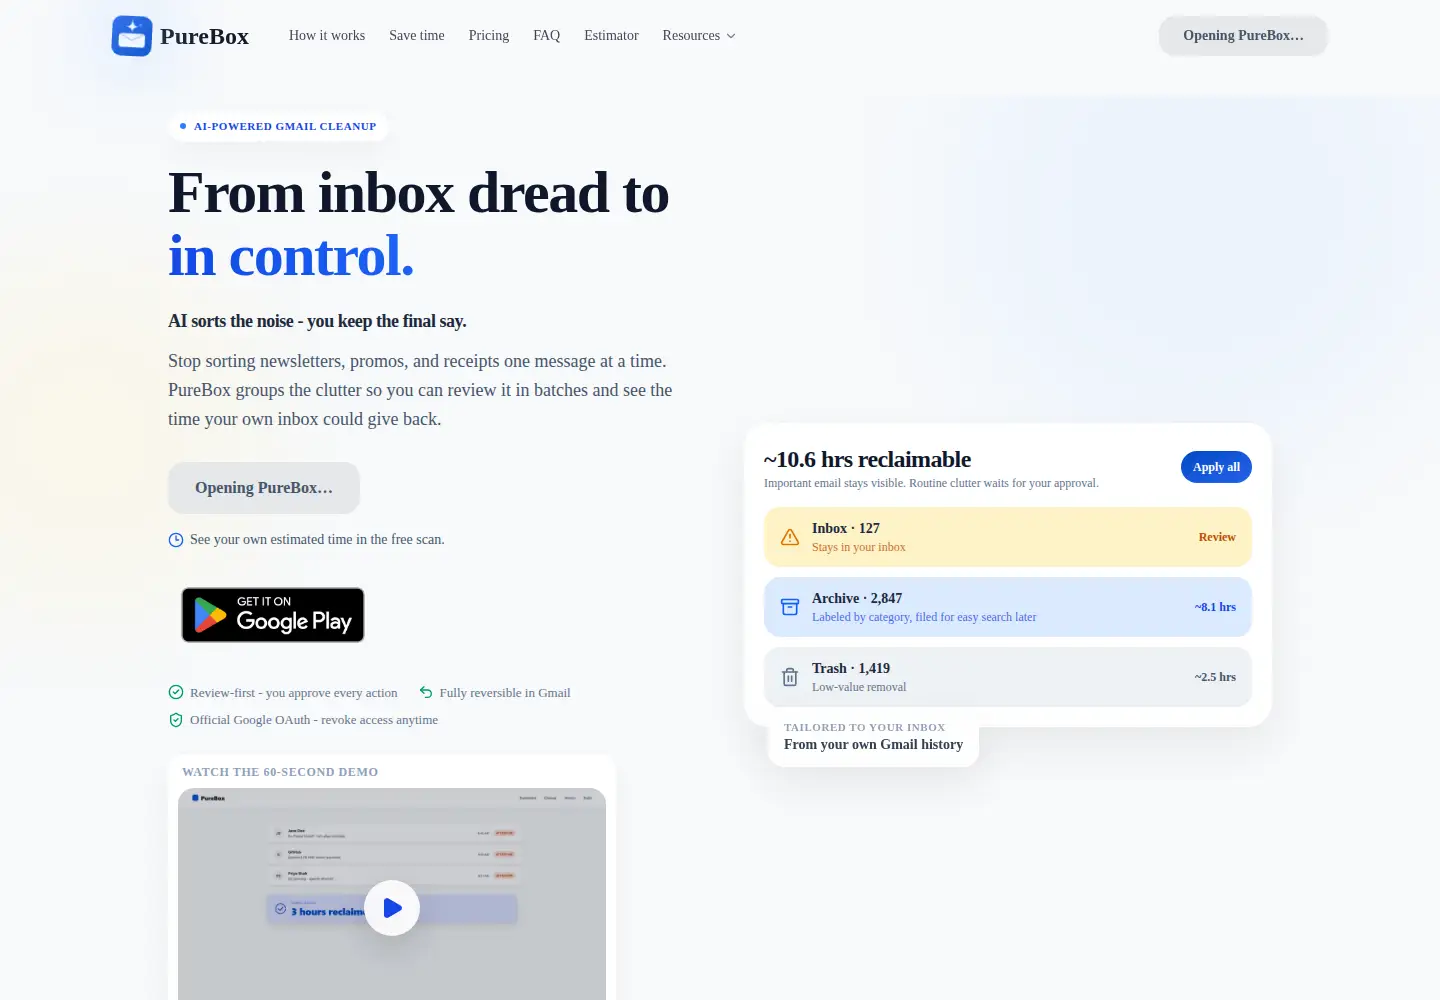Click Fully reversible in Gmail text
This screenshot has height=1000, width=1440.
505,692
